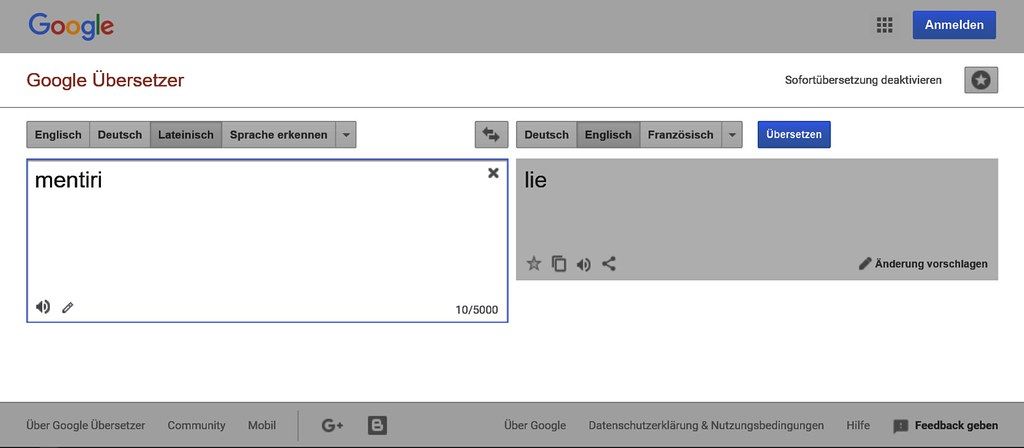The height and width of the screenshot is (448, 1024).
Task: Select Englisch as target language
Action: pos(608,135)
